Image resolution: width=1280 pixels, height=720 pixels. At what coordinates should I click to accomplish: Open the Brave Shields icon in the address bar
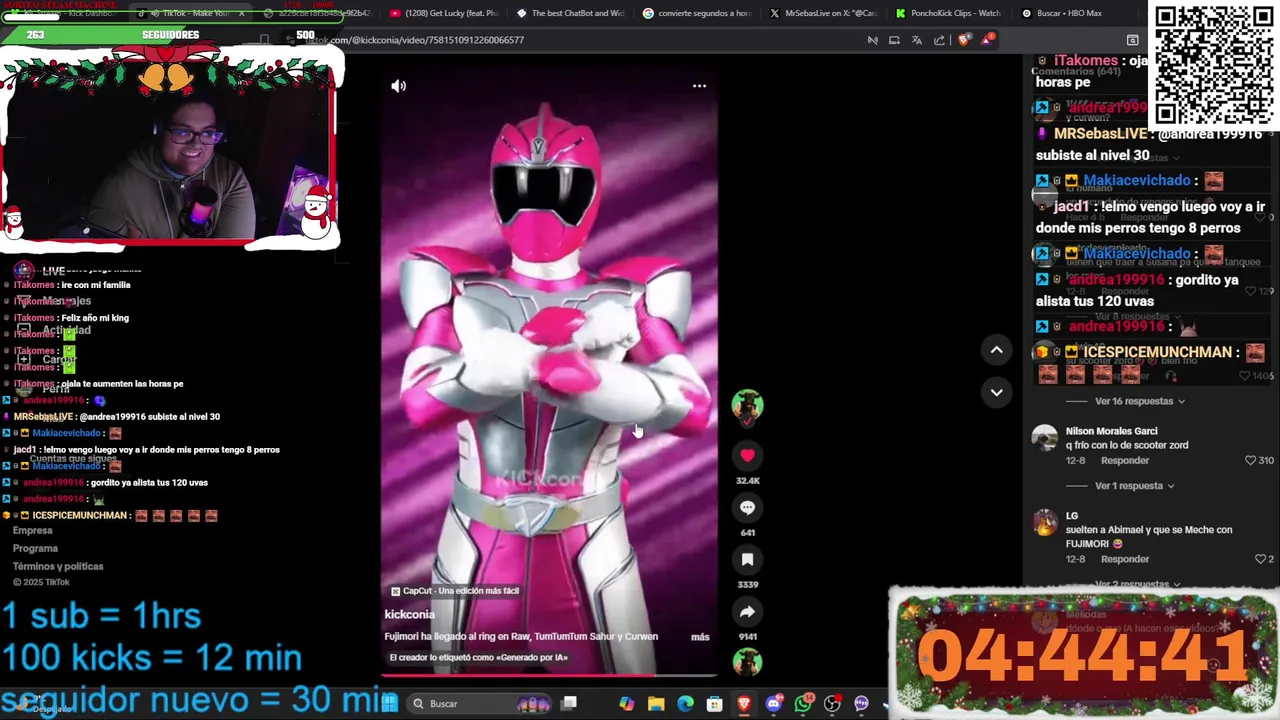963,40
